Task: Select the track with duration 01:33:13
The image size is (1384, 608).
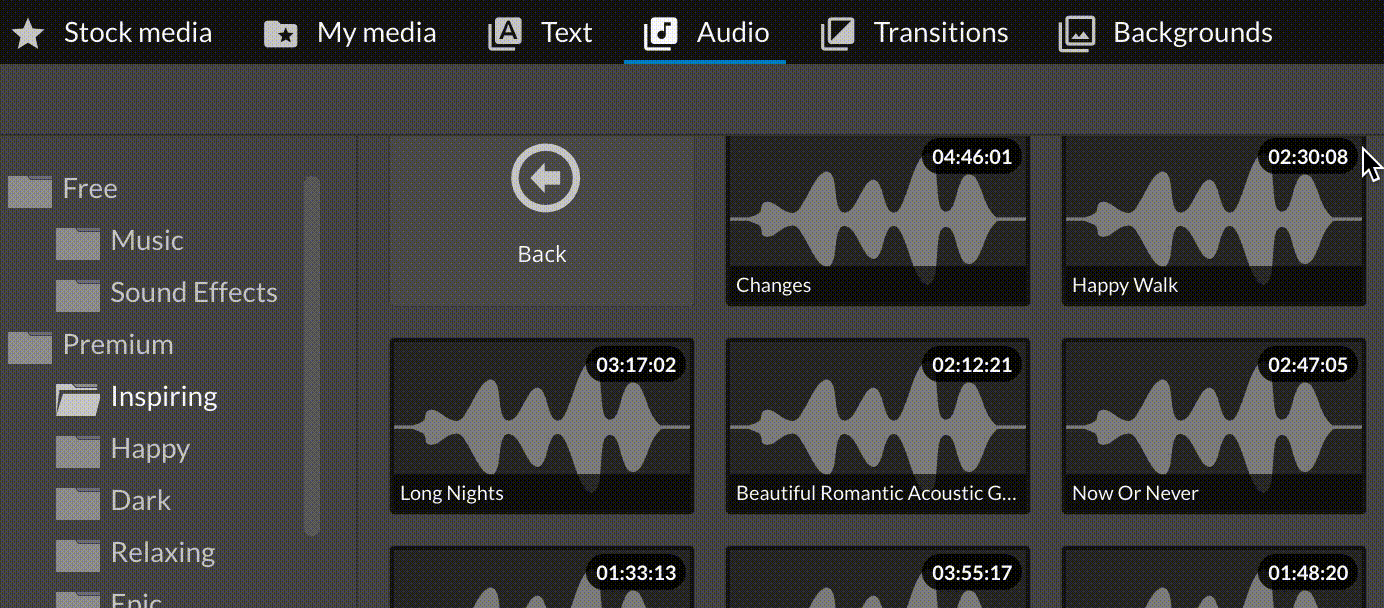Action: point(542,577)
